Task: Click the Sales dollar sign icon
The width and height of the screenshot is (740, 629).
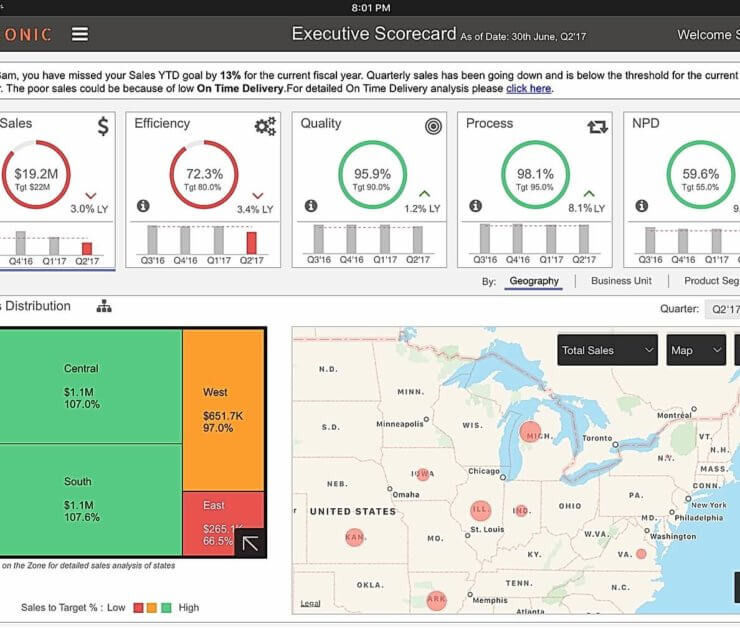Action: pos(103,126)
